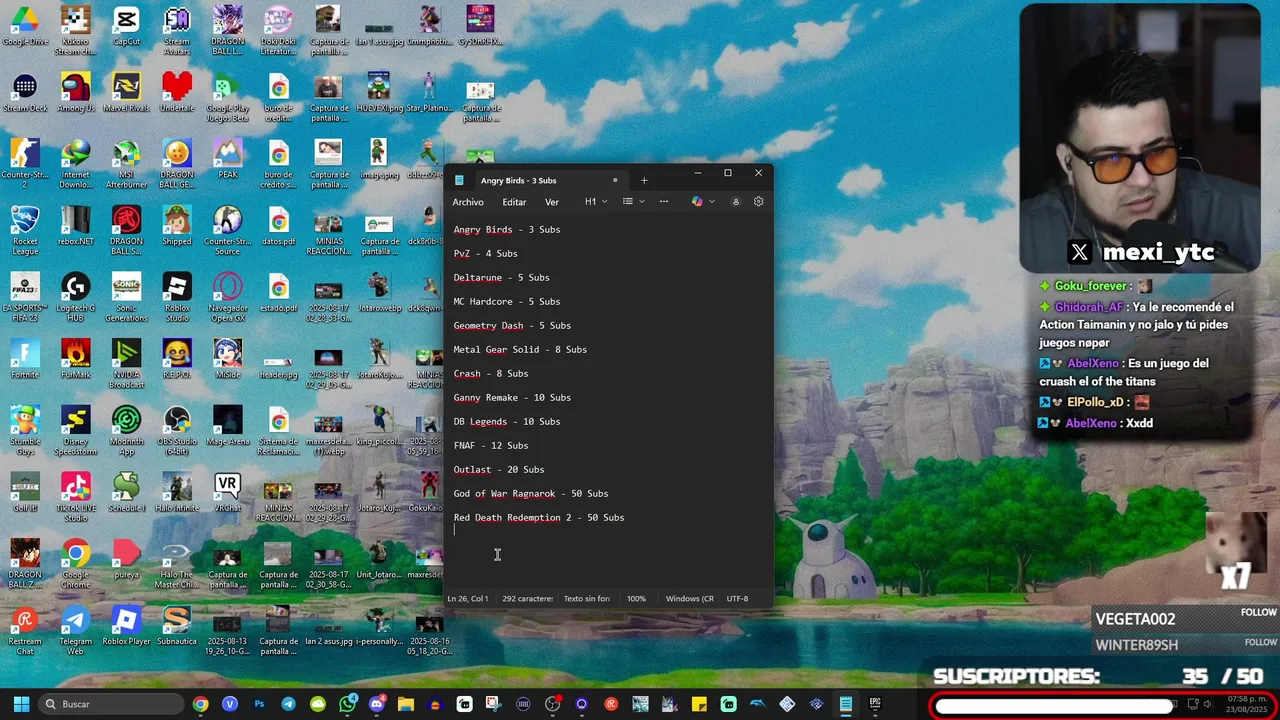Open the Archivo menu
1280x720 pixels.
pyautogui.click(x=468, y=202)
